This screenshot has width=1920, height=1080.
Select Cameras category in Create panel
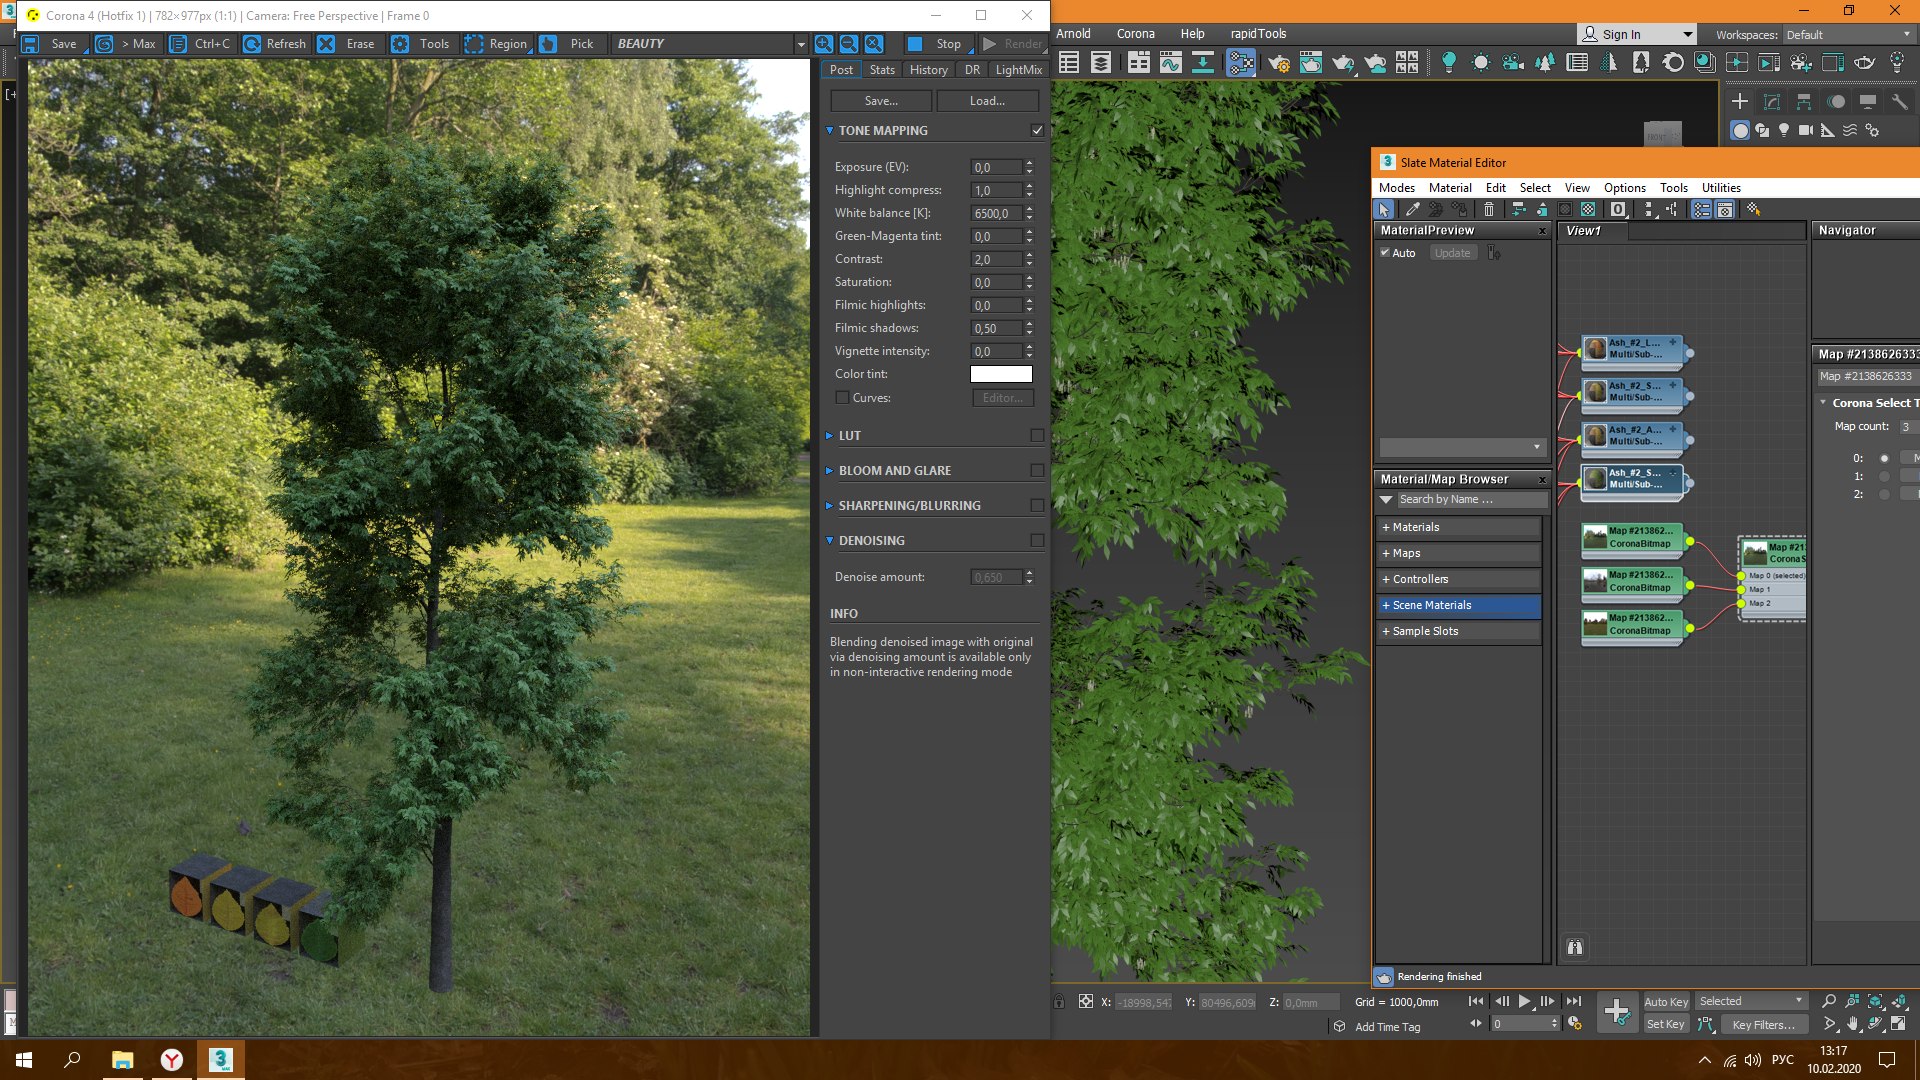(x=1806, y=131)
